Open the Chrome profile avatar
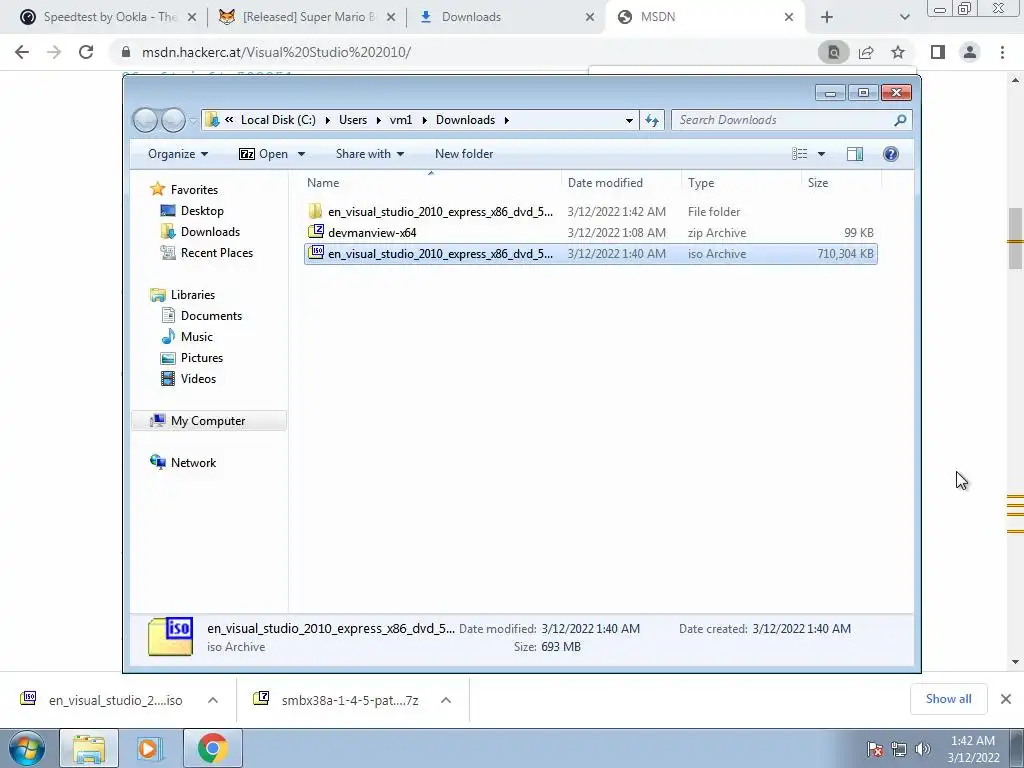 [x=970, y=52]
